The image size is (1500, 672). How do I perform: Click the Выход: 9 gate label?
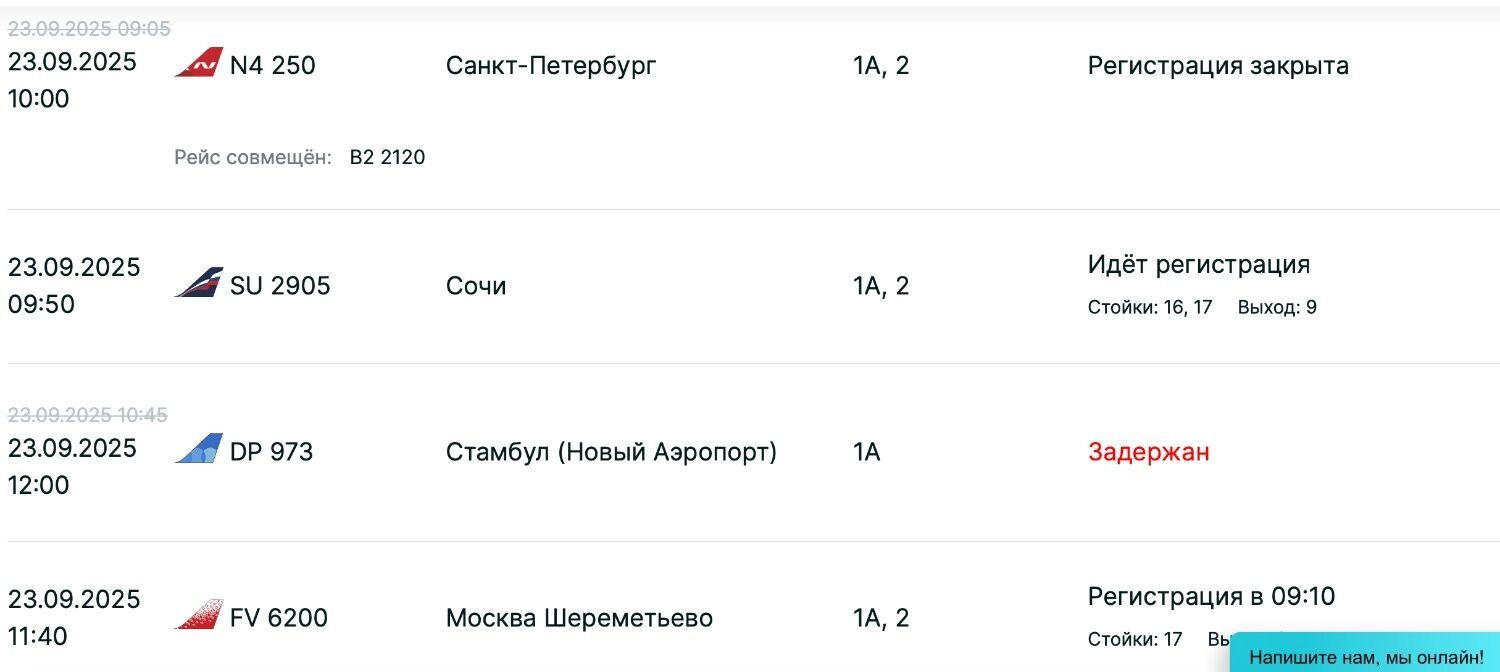tap(1277, 308)
